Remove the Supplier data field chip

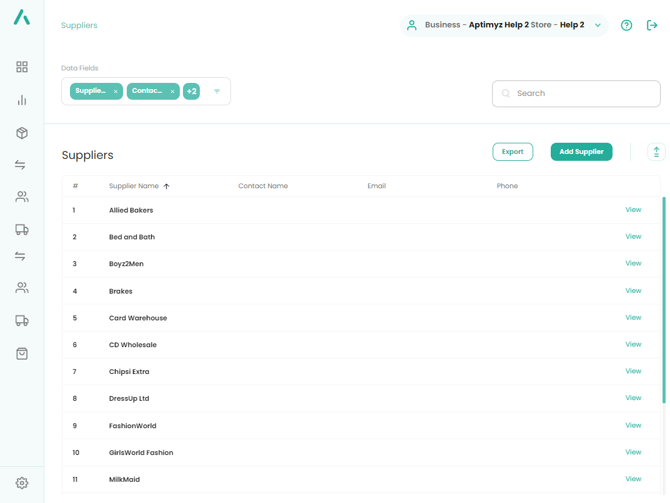pyautogui.click(x=115, y=92)
